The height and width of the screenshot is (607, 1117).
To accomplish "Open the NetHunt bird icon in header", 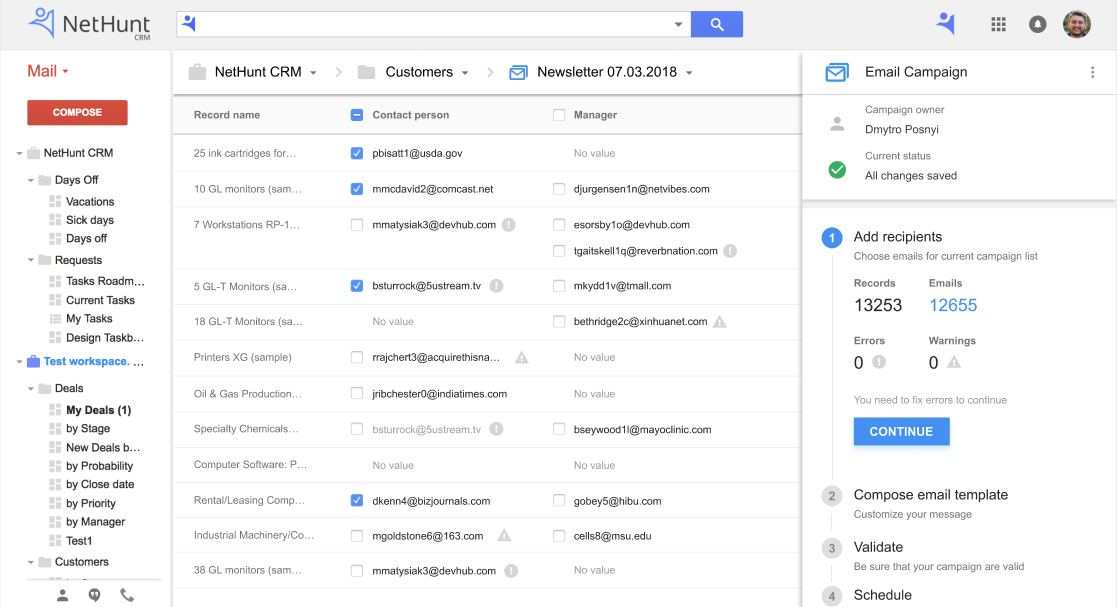I will (x=945, y=24).
